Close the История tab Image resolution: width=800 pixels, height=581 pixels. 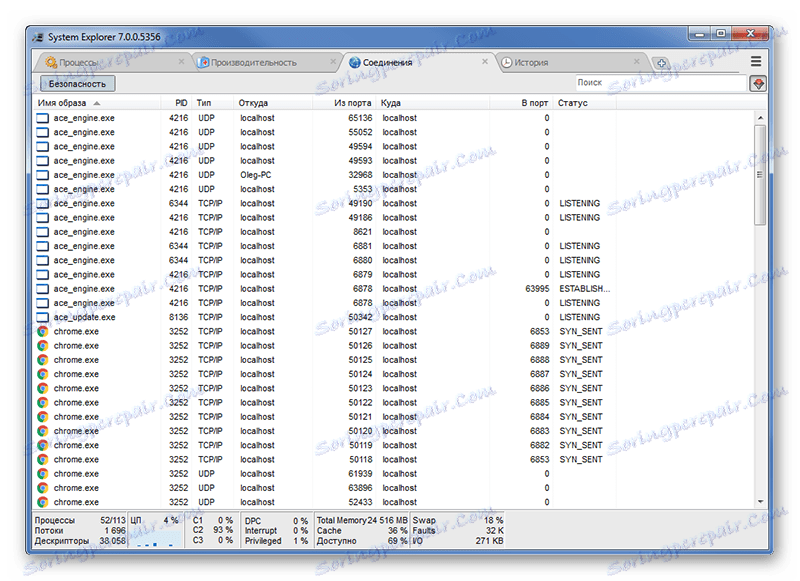(x=636, y=62)
